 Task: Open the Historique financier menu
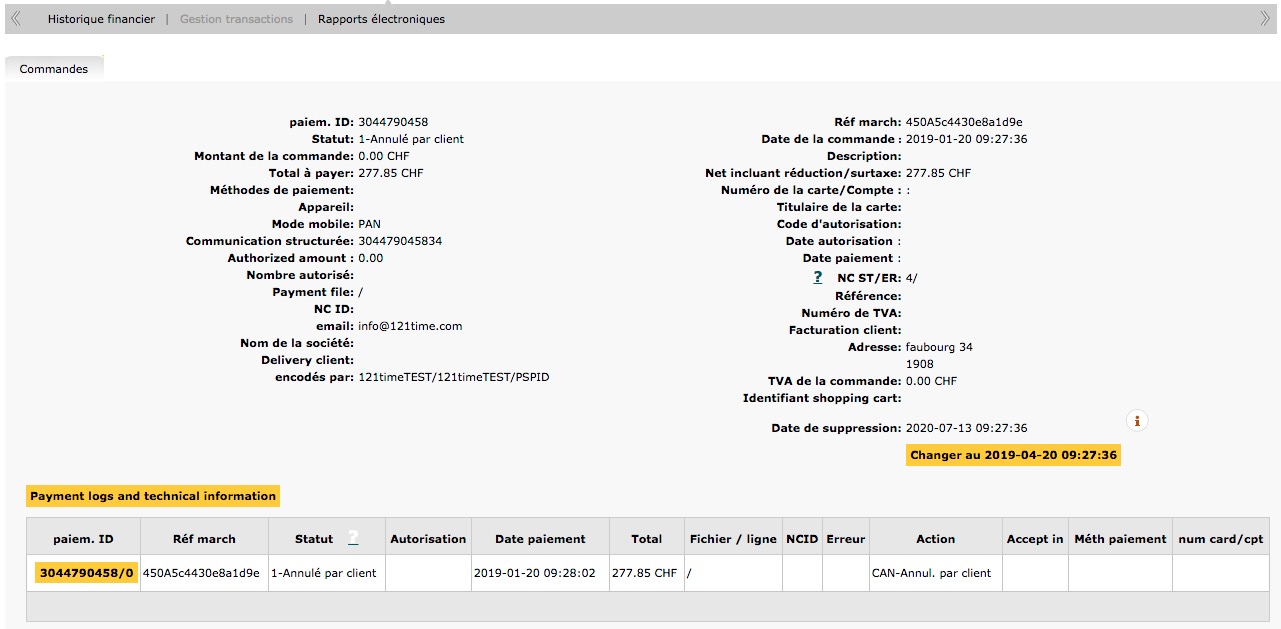click(101, 19)
